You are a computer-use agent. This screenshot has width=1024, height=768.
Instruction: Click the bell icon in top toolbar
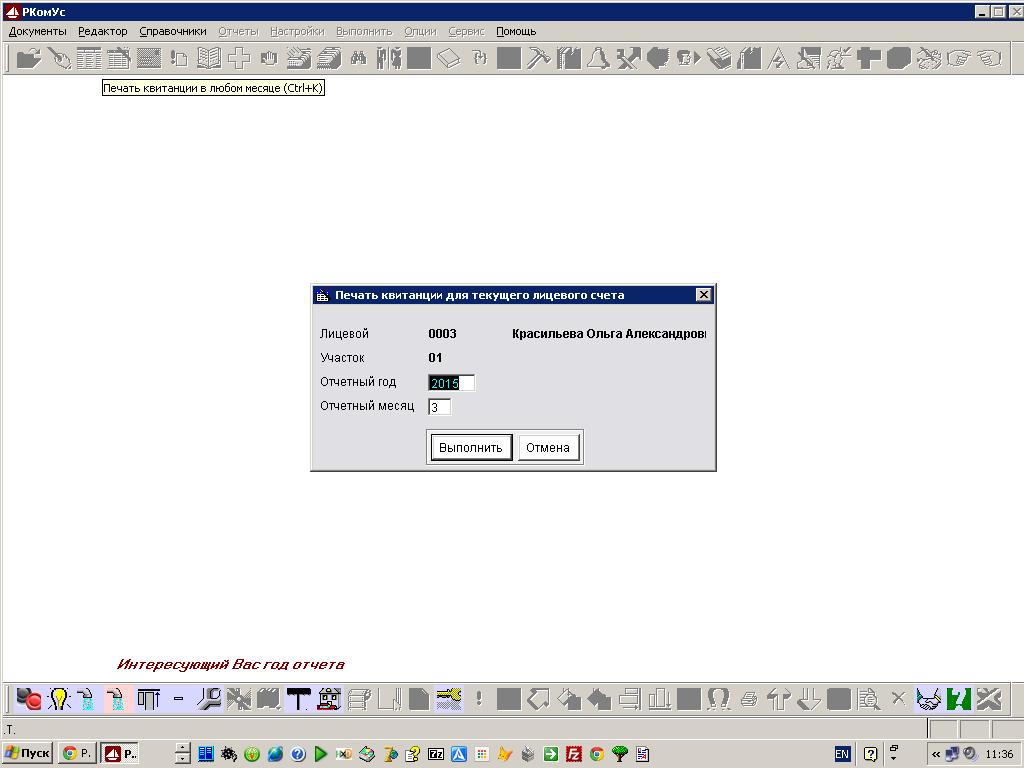point(598,58)
